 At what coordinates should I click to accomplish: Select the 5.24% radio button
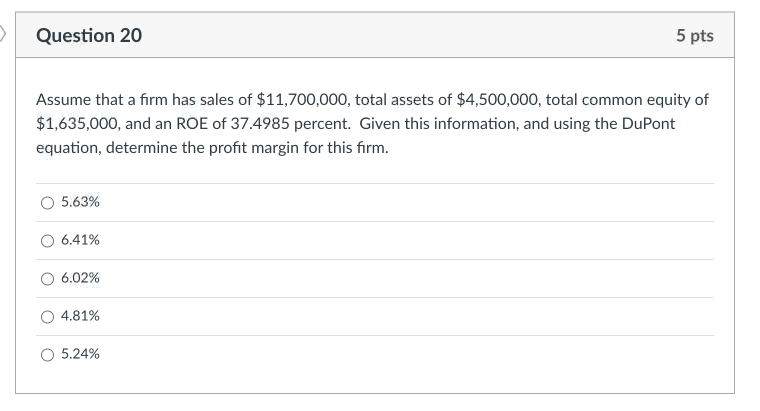(47, 354)
